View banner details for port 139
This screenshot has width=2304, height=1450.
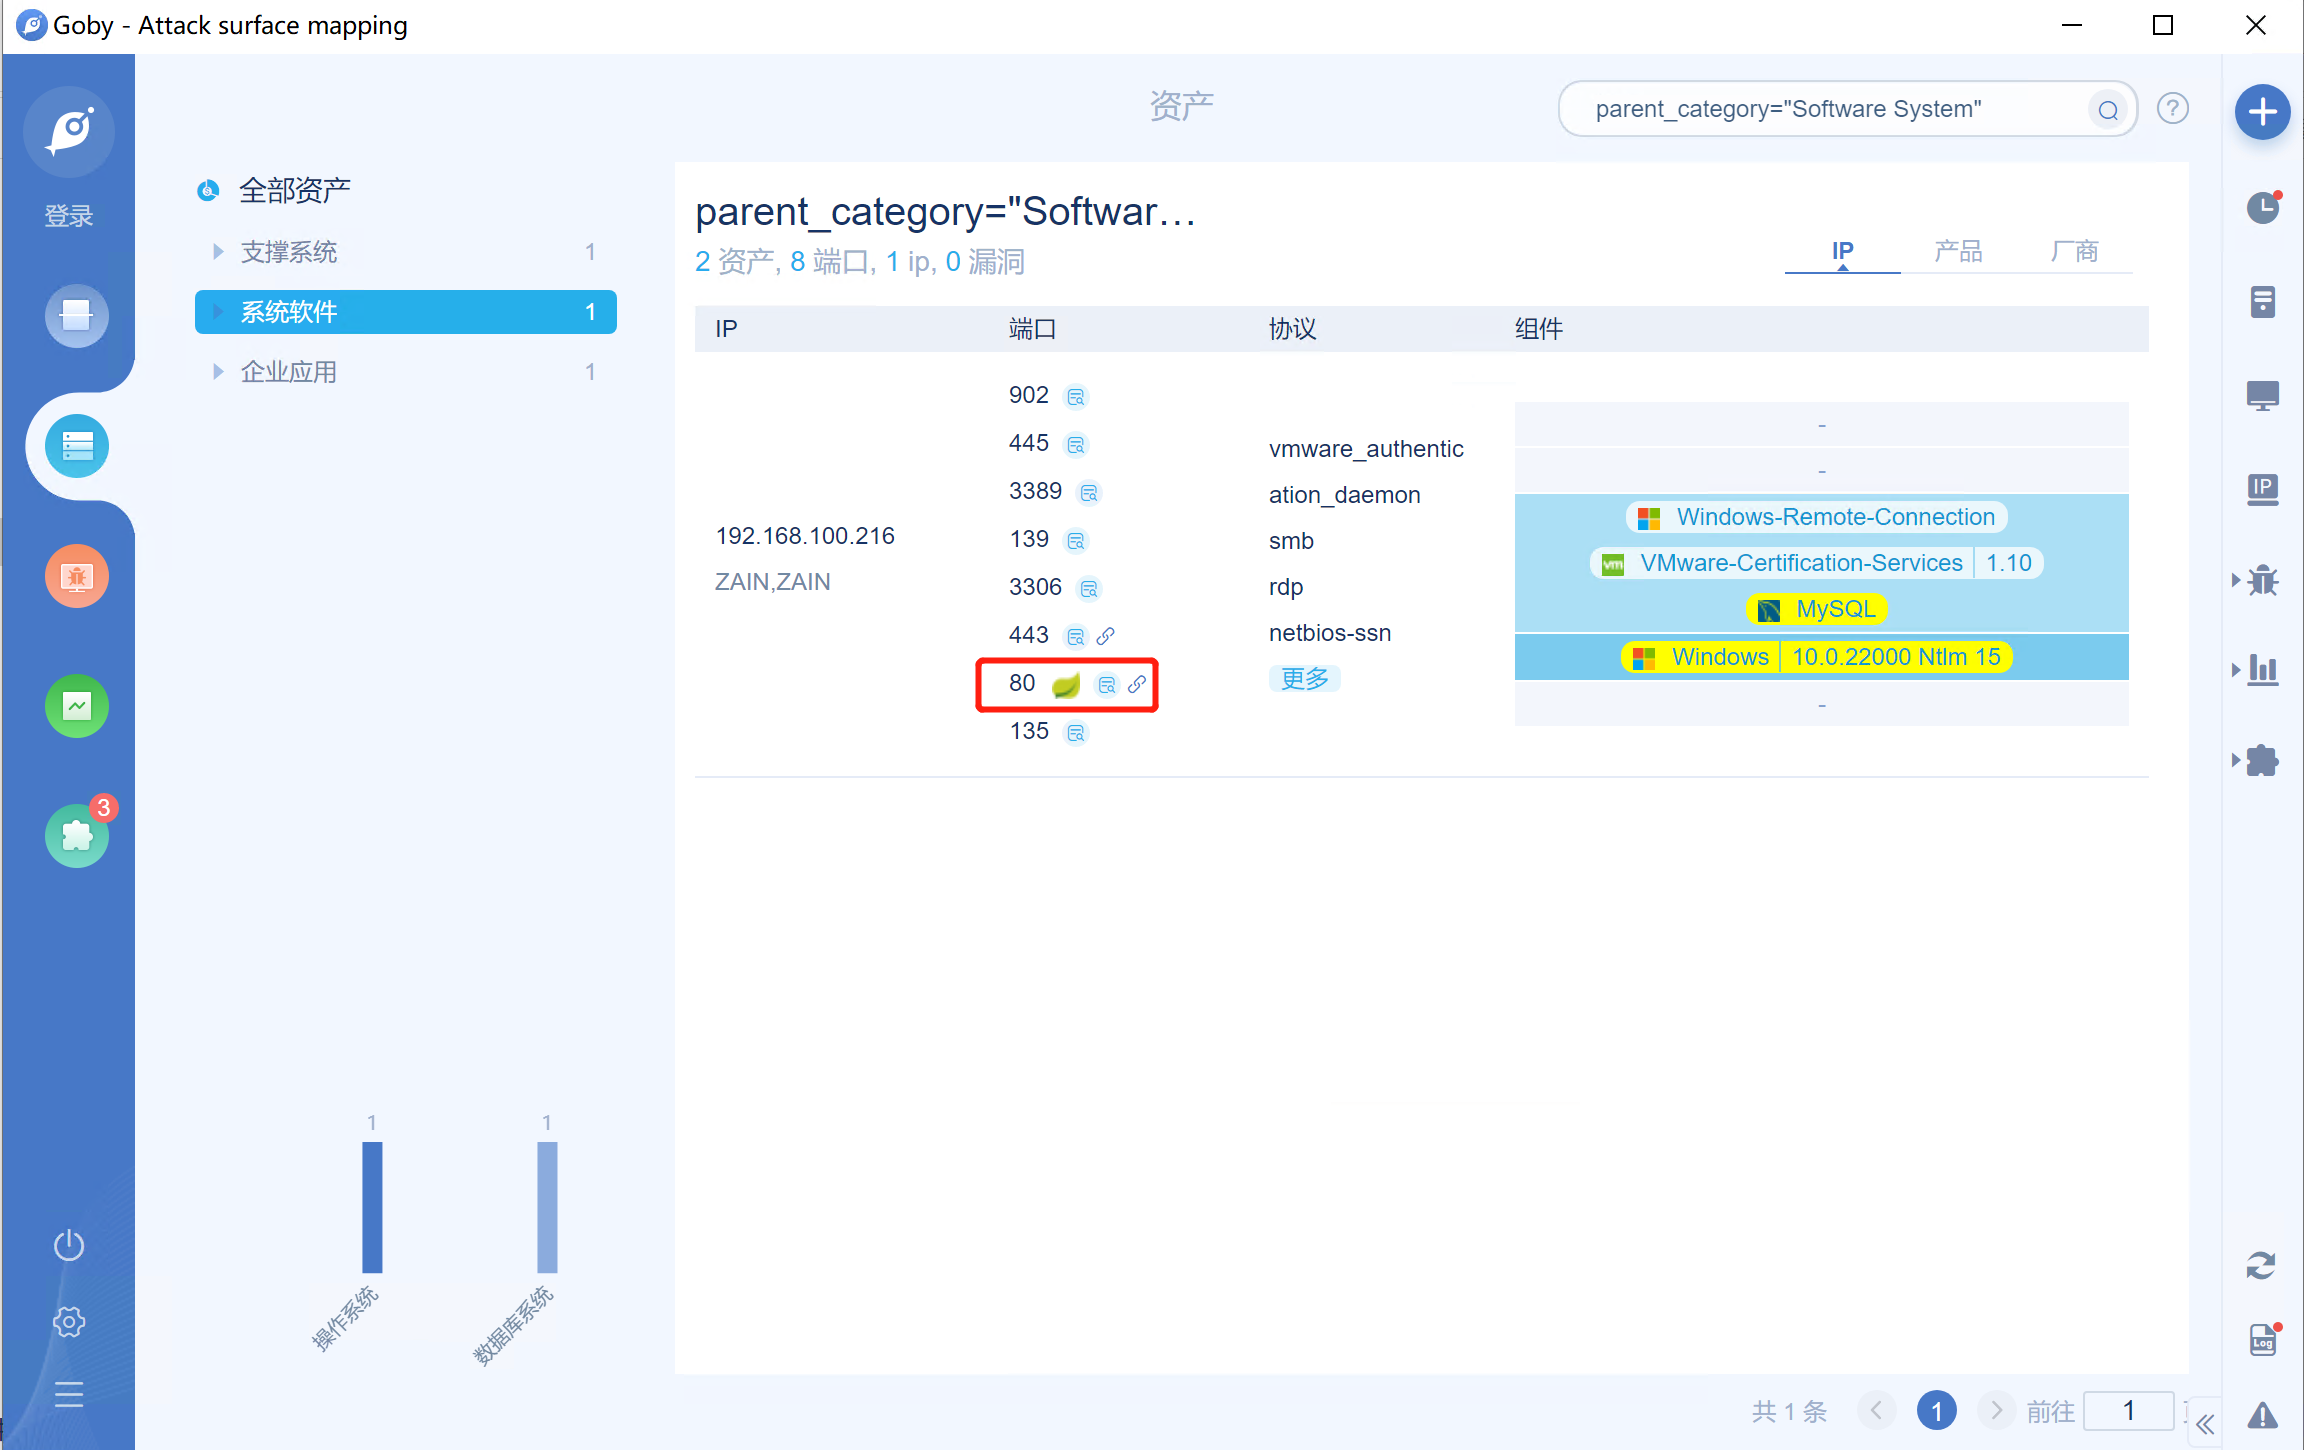[x=1076, y=541]
